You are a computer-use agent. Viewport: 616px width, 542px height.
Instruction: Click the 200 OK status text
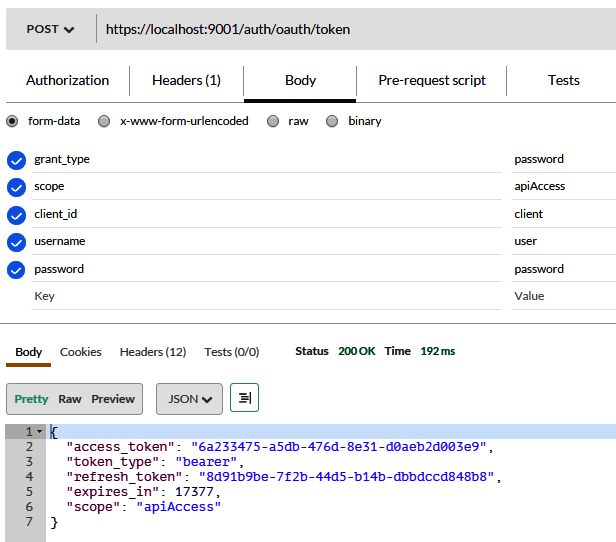(357, 351)
